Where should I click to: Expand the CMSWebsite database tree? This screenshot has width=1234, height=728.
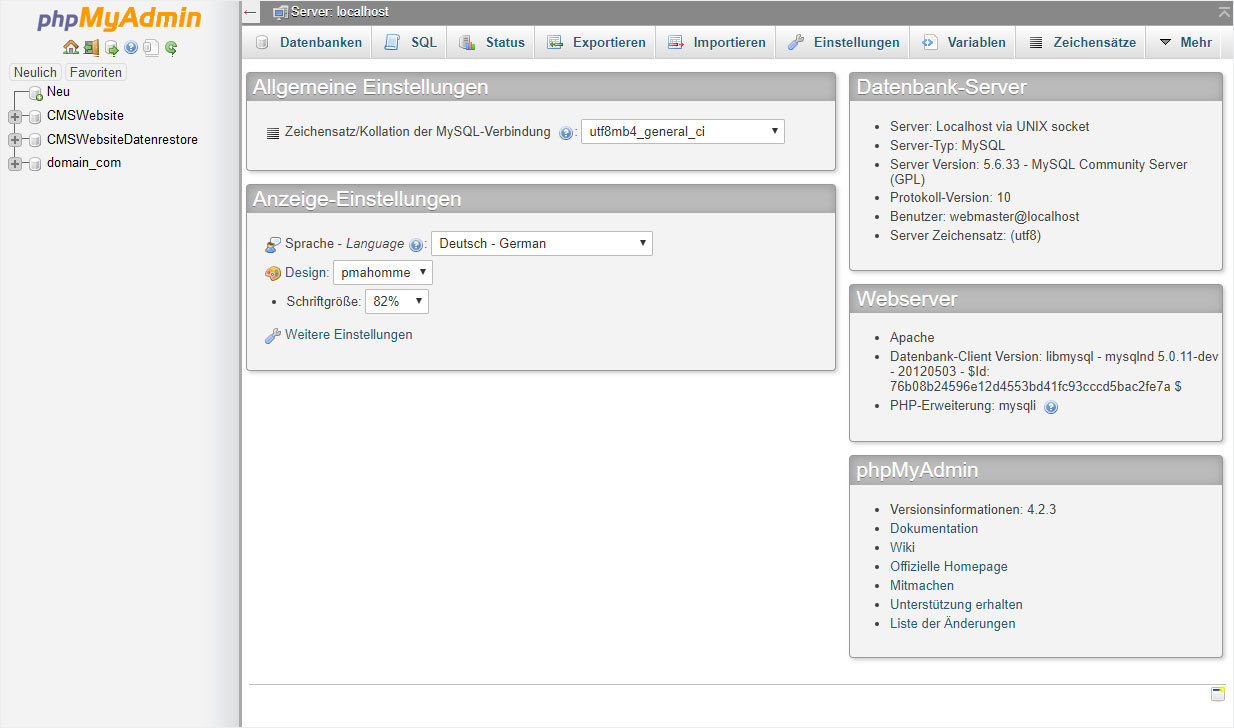(15, 116)
